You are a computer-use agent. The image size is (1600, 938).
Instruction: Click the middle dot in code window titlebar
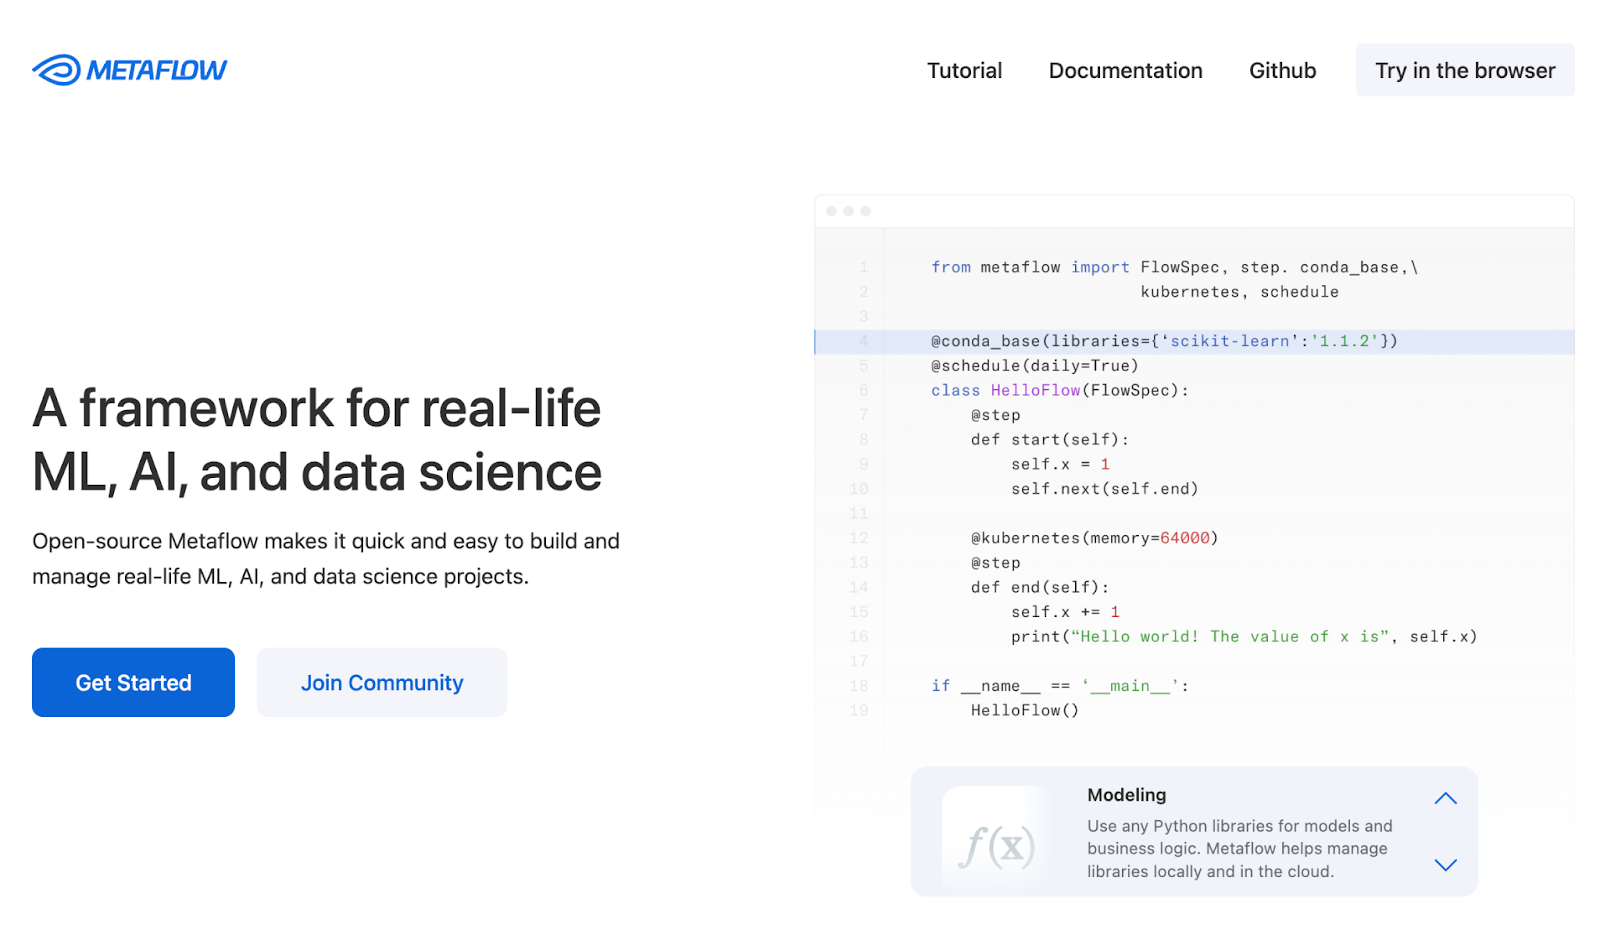[849, 212]
